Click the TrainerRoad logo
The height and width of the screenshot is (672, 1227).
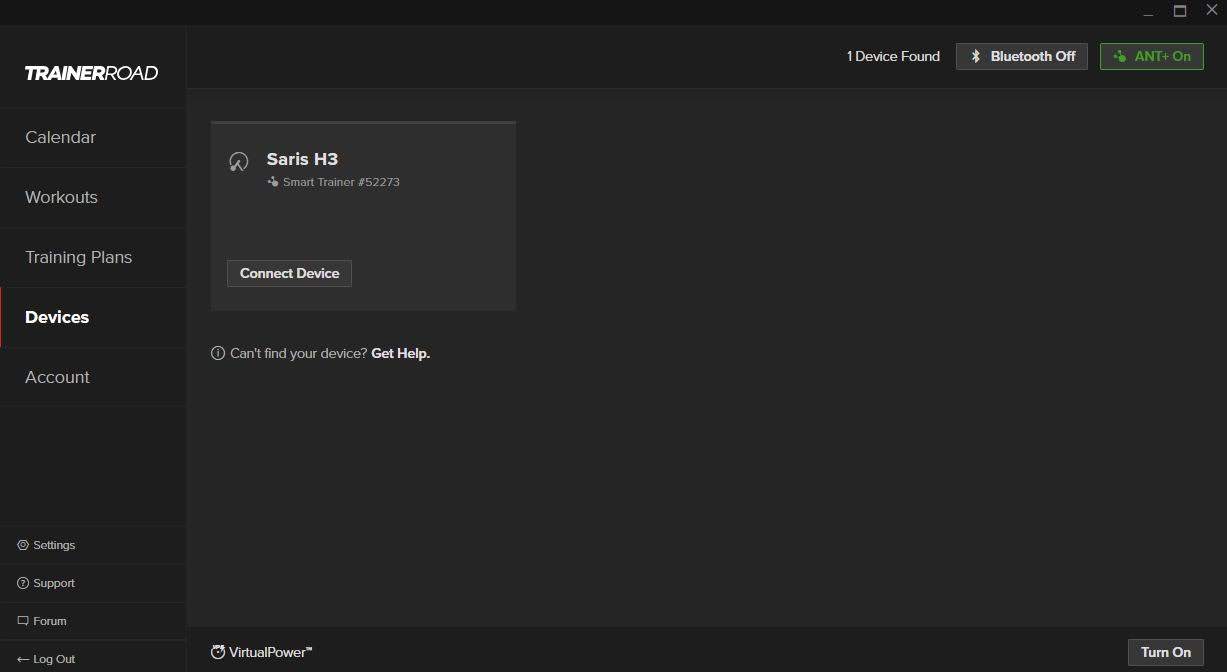[x=91, y=73]
